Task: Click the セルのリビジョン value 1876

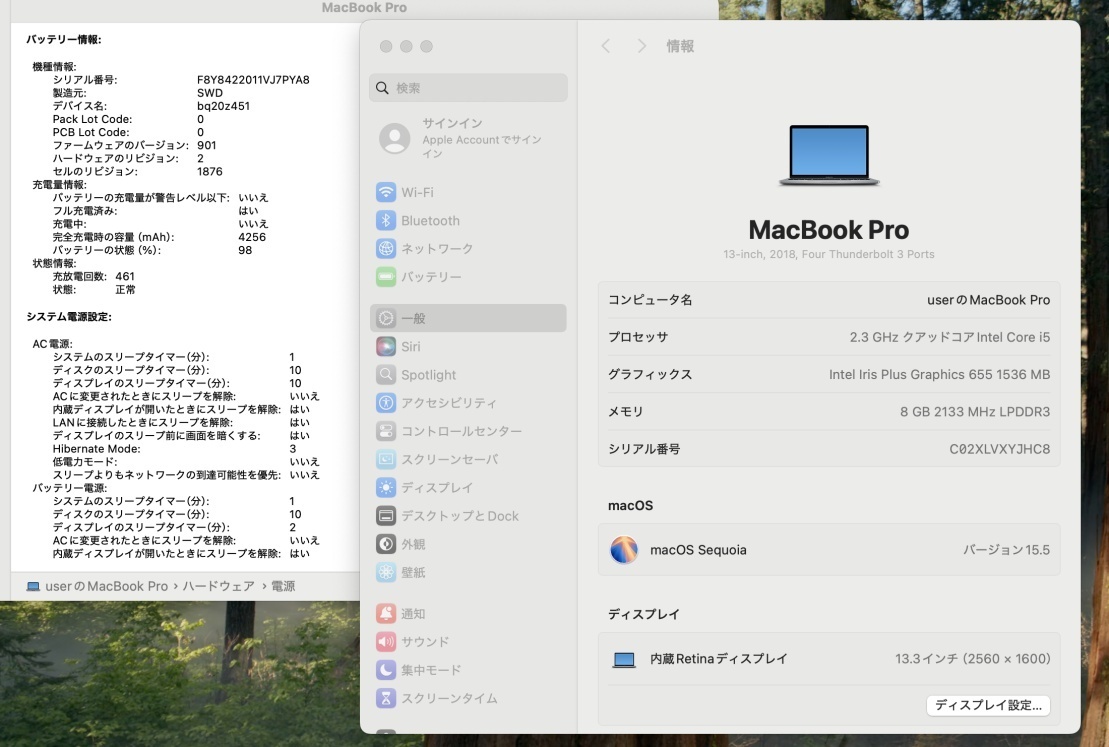Action: 209,171
